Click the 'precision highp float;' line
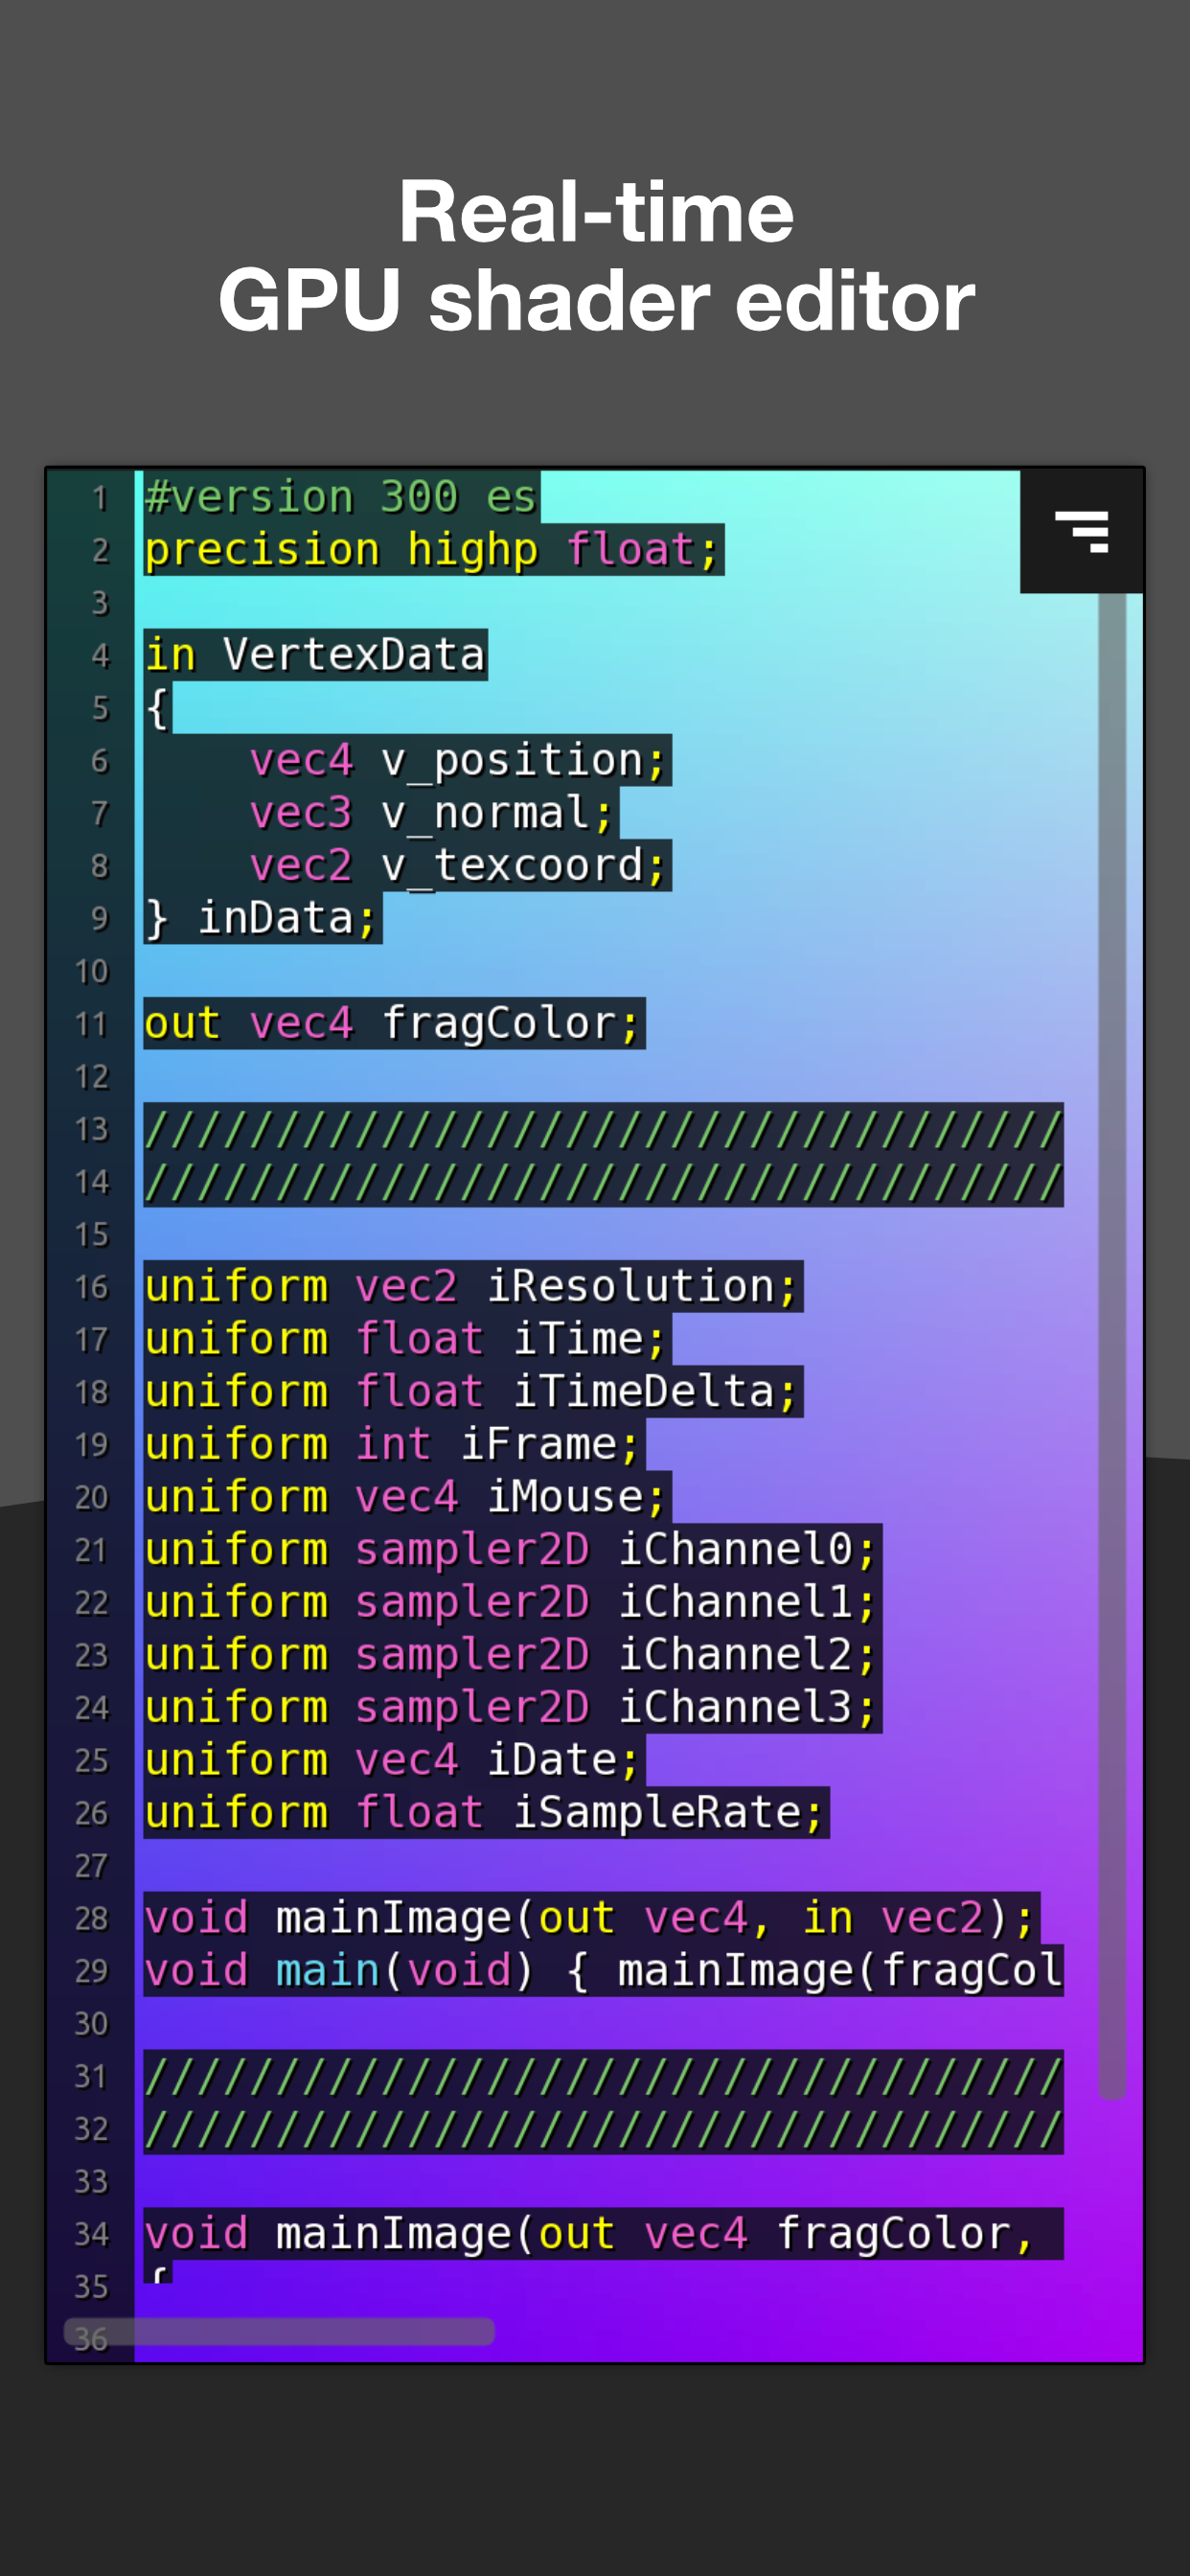Image resolution: width=1190 pixels, height=2576 pixels. pyautogui.click(x=431, y=550)
